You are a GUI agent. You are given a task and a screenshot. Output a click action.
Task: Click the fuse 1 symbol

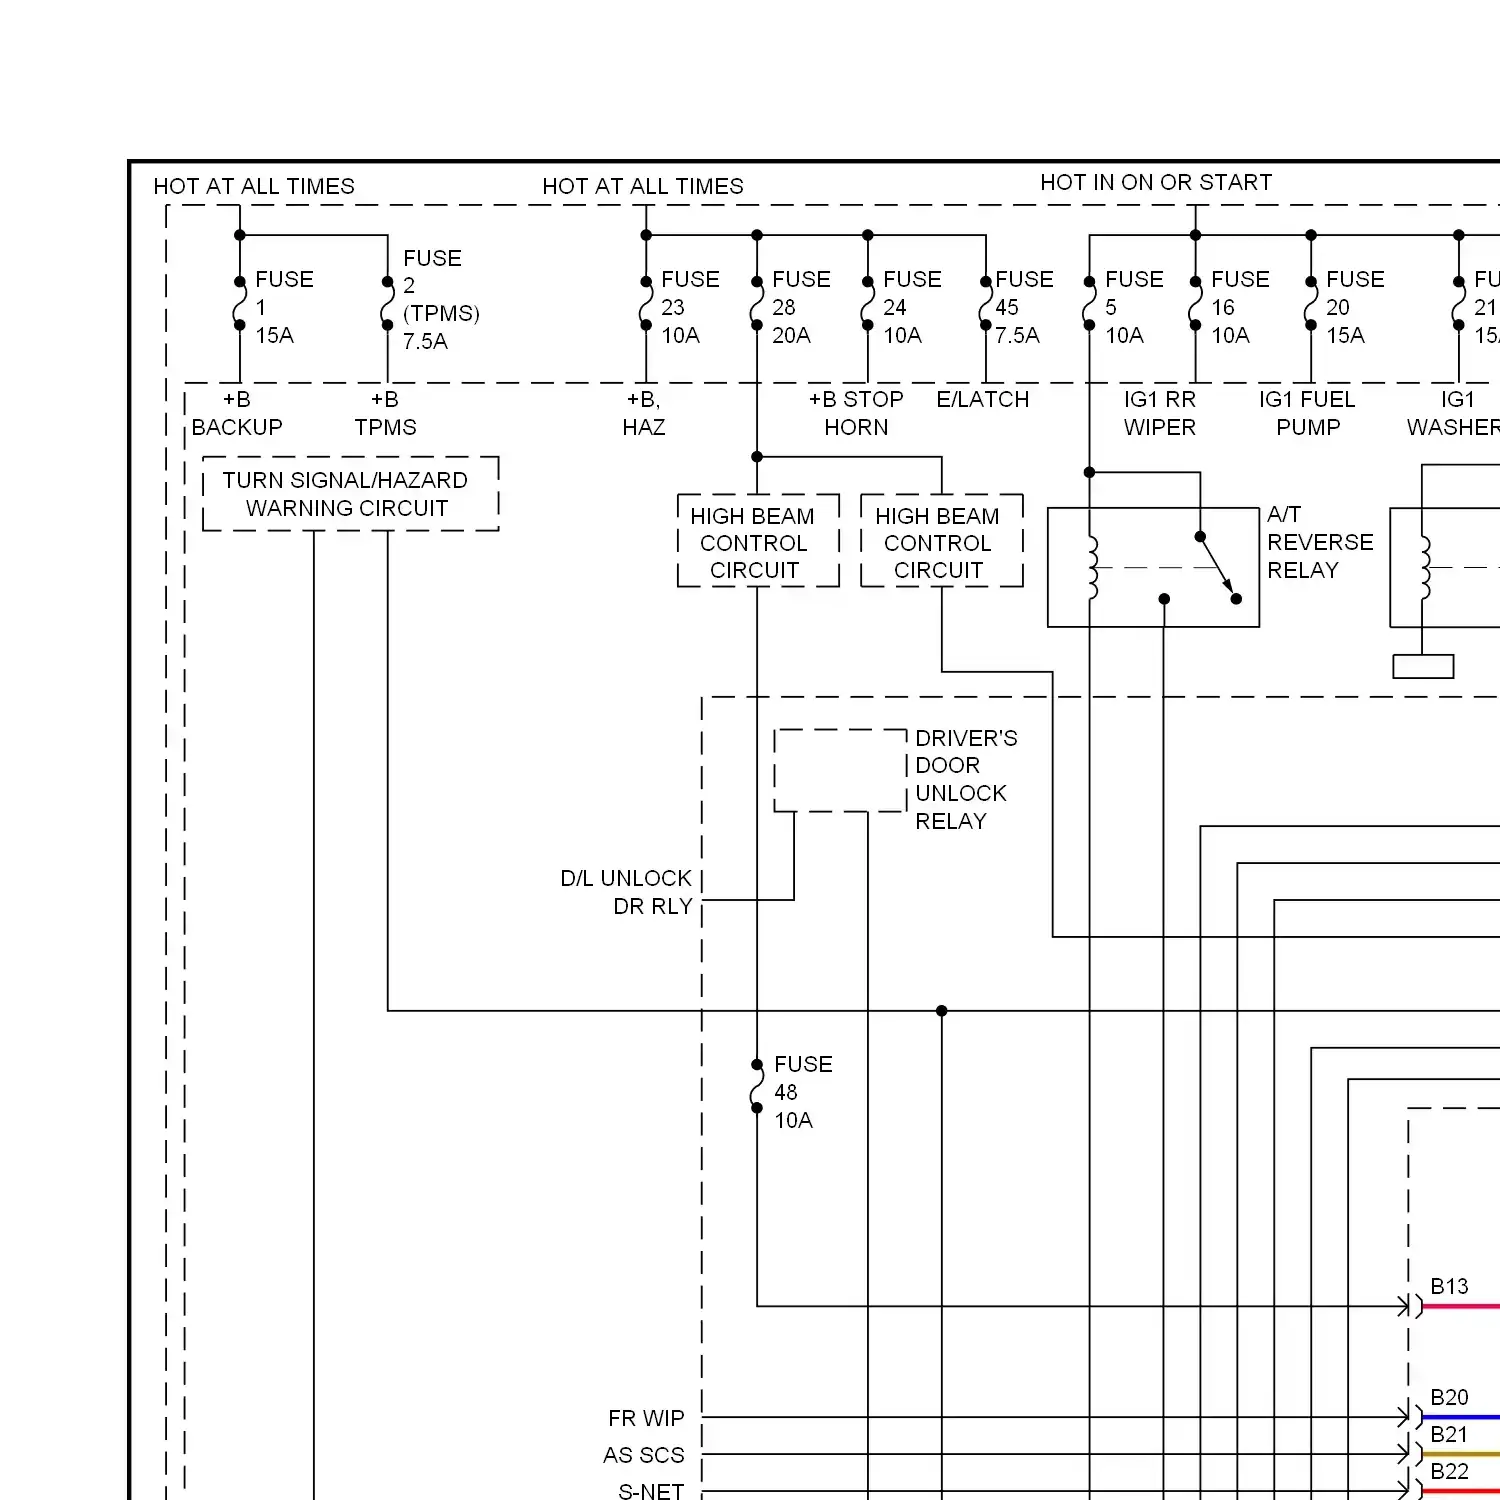coord(240,303)
